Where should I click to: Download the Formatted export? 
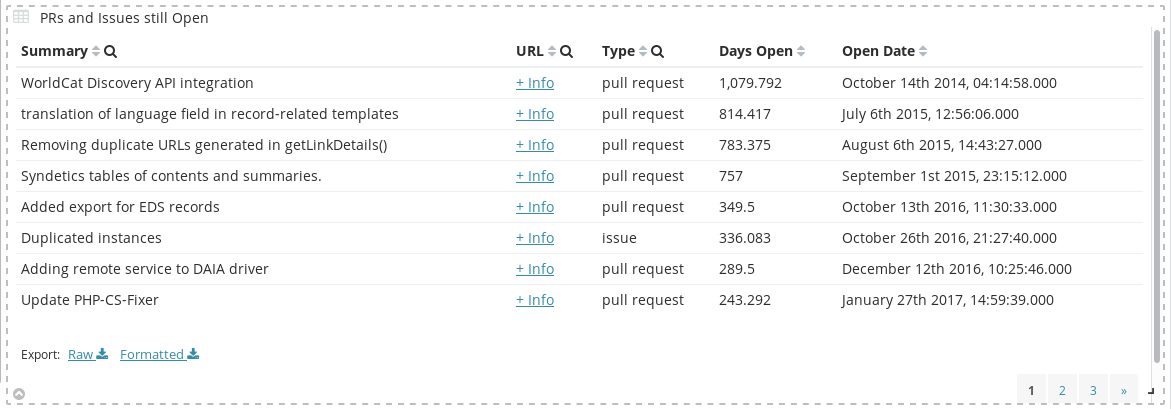click(159, 354)
